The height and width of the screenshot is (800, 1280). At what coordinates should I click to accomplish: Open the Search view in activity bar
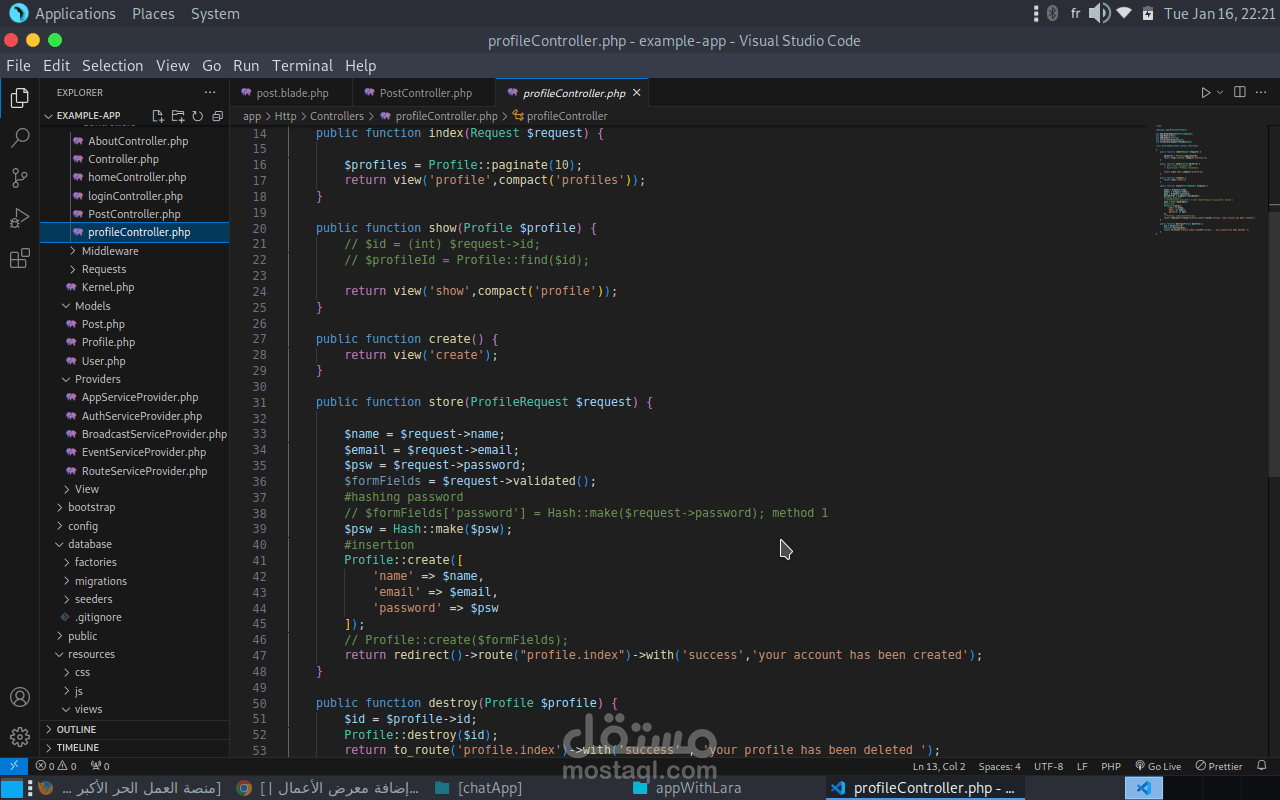click(x=19, y=138)
